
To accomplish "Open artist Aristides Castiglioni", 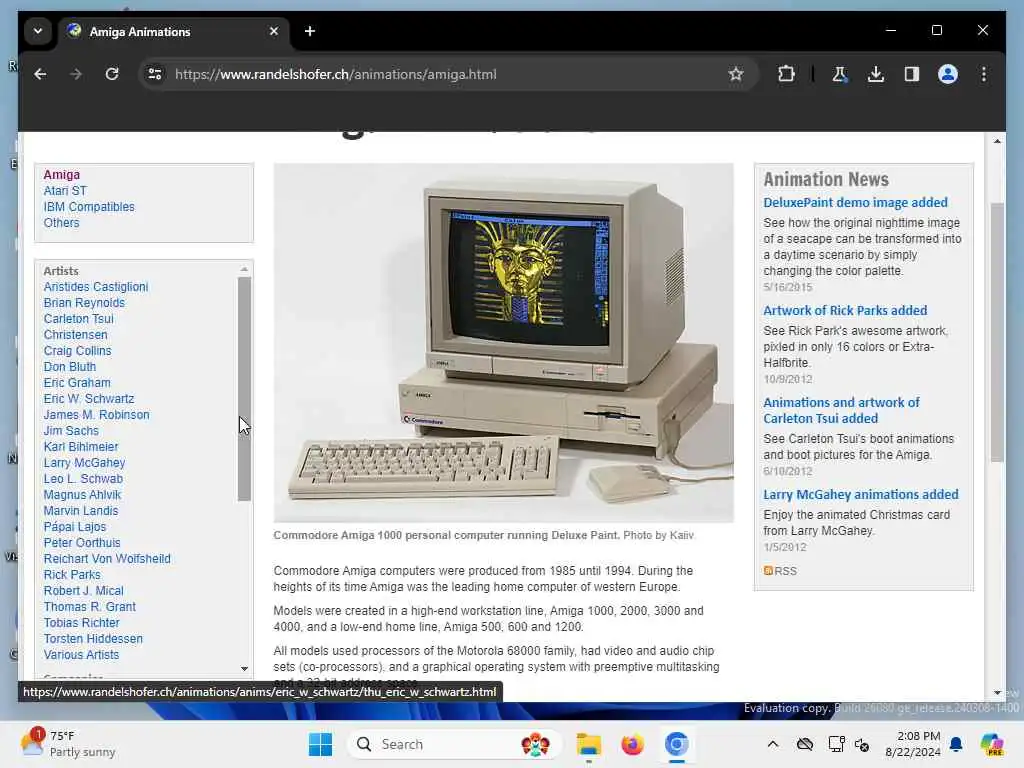I will tap(95, 287).
